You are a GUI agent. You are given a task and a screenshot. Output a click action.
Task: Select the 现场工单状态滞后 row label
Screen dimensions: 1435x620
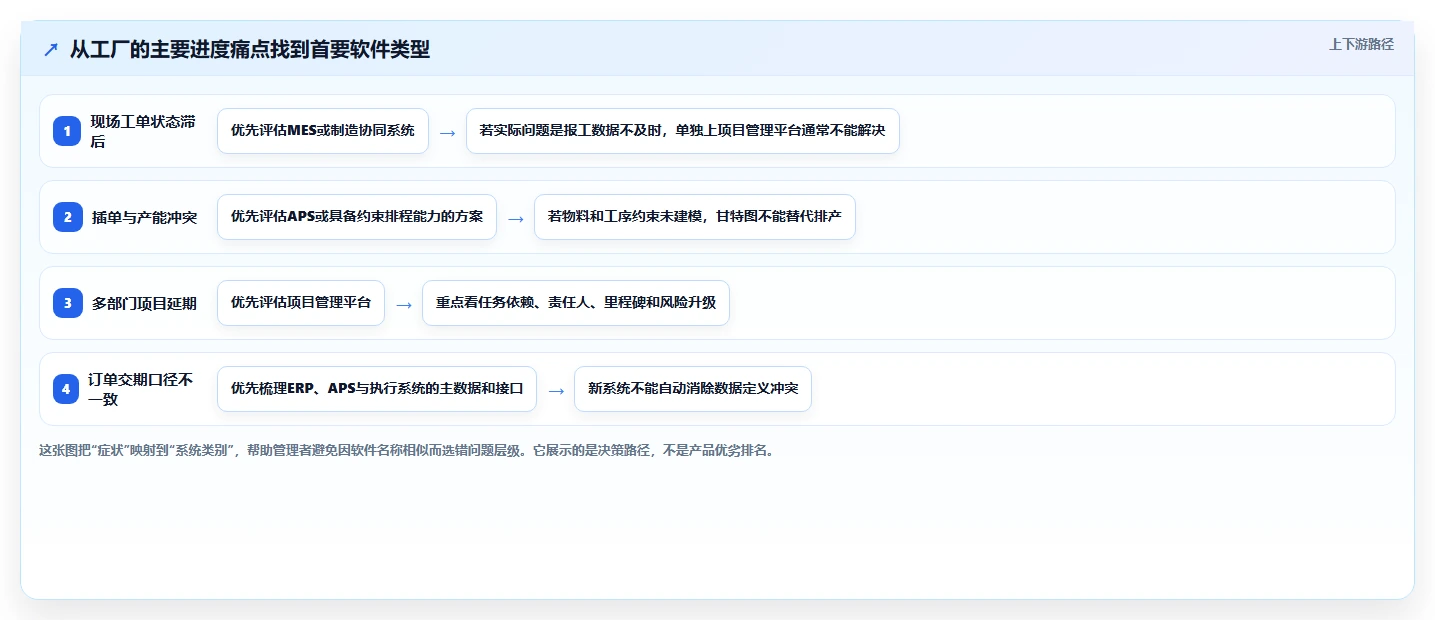point(142,131)
